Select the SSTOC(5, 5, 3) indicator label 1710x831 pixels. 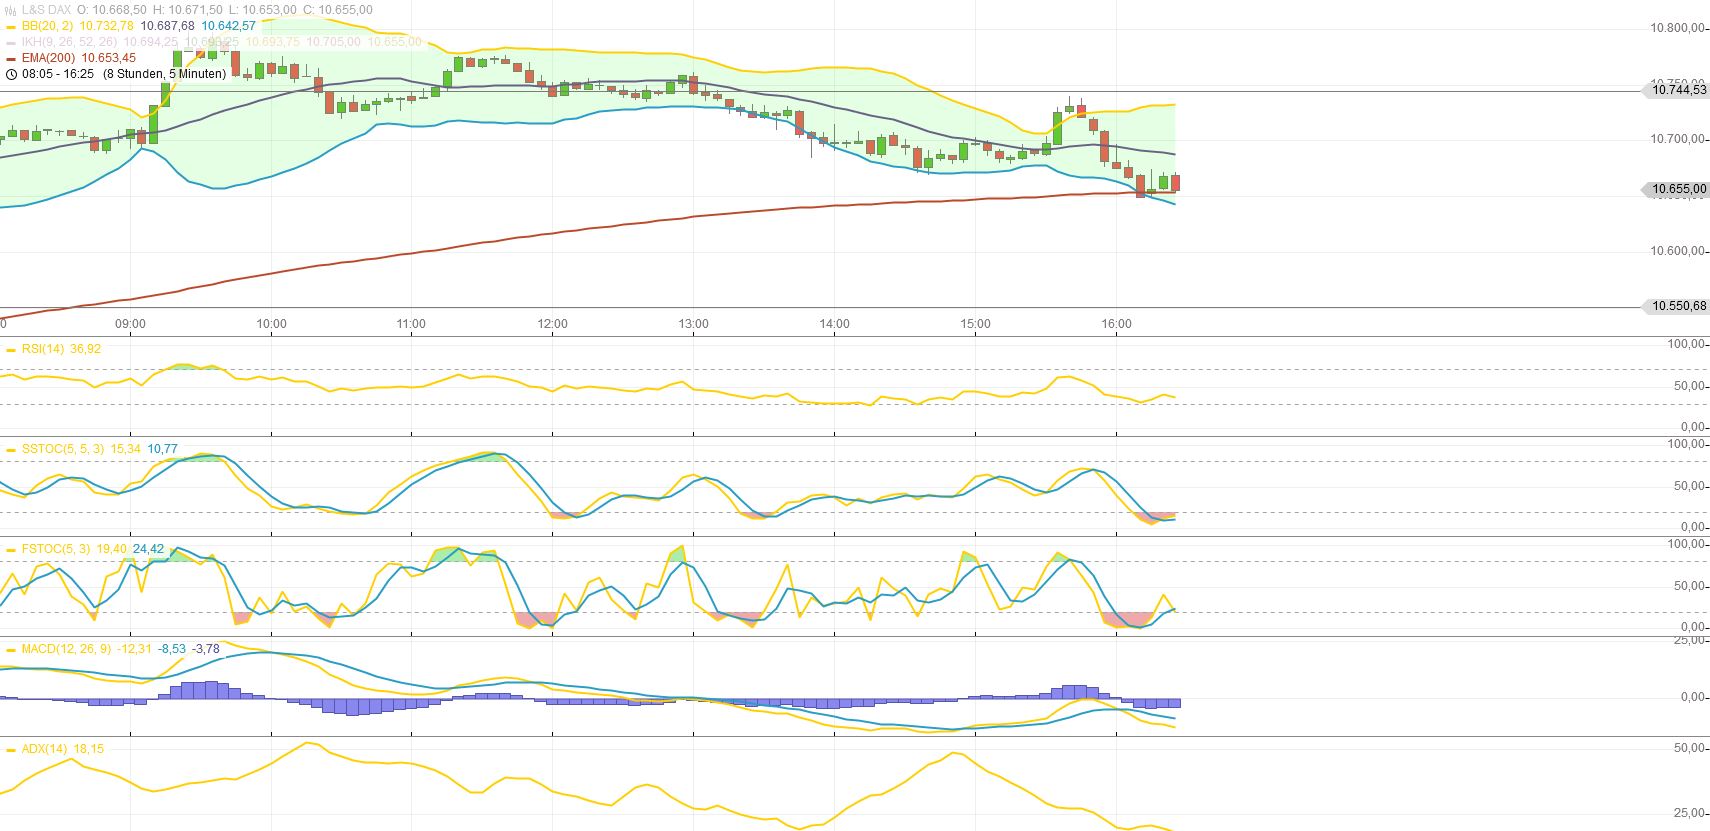click(63, 449)
